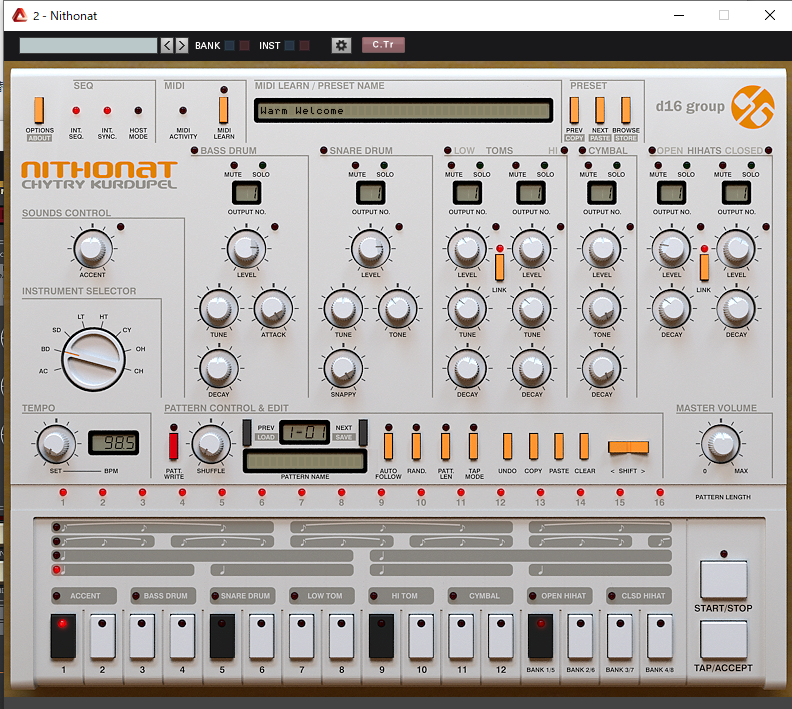
Task: Click the pattern NEXT/SAVE button
Action: tap(363, 433)
